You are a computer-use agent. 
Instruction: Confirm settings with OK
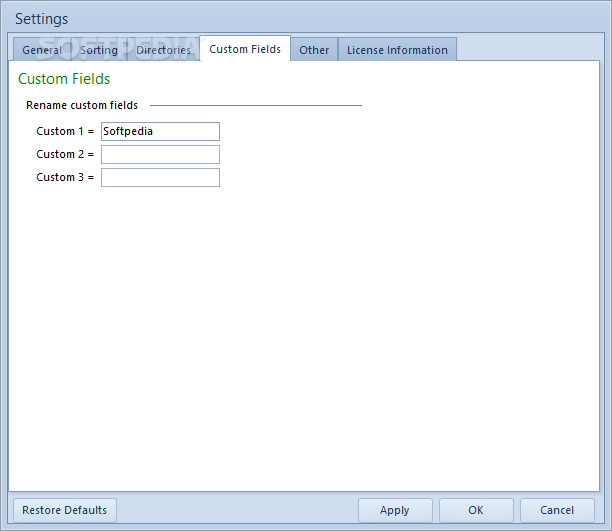click(x=476, y=510)
